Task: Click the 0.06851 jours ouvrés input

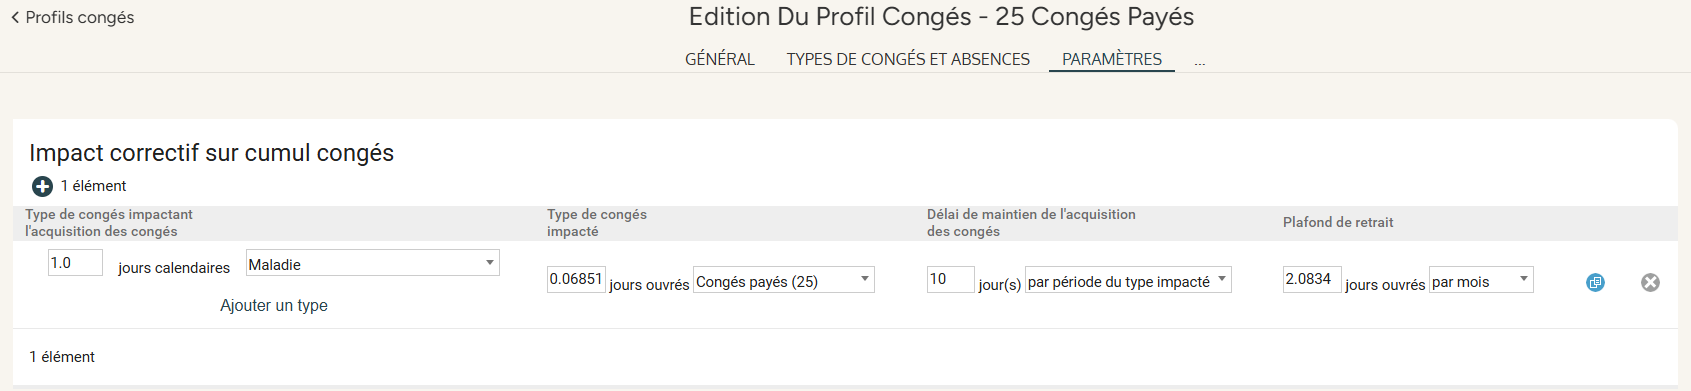Action: pyautogui.click(x=576, y=279)
